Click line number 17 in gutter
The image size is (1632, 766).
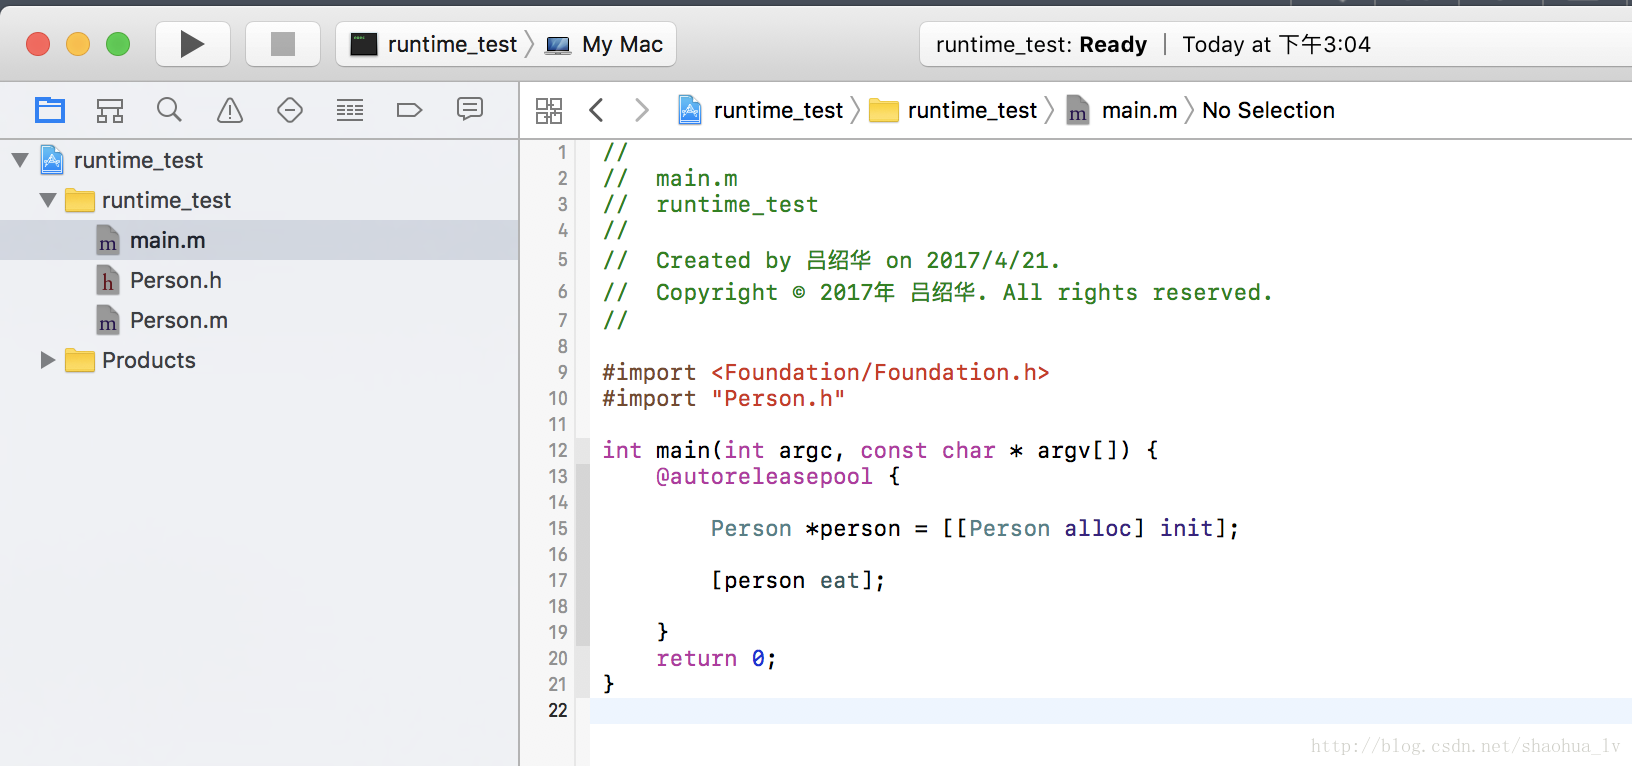tap(558, 580)
